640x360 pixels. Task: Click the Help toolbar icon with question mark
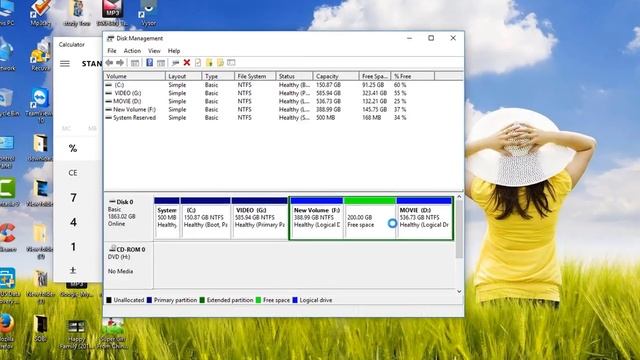[149, 62]
